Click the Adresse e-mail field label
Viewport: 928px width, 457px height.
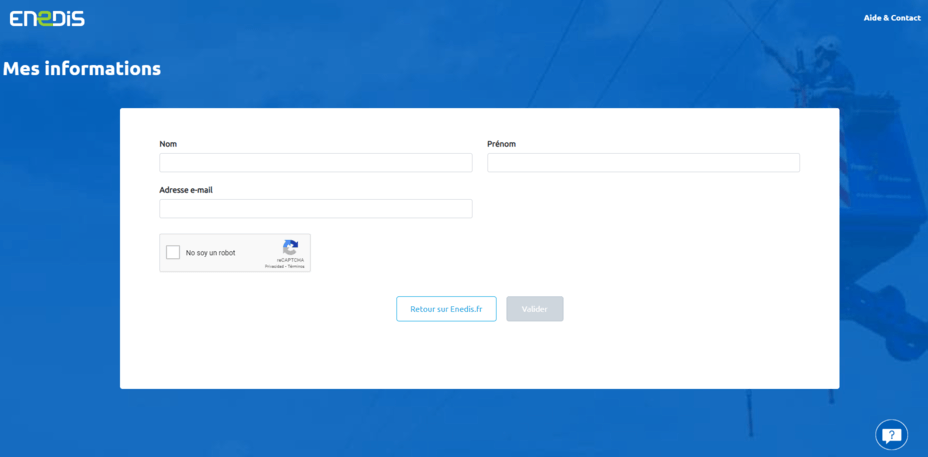coord(186,190)
